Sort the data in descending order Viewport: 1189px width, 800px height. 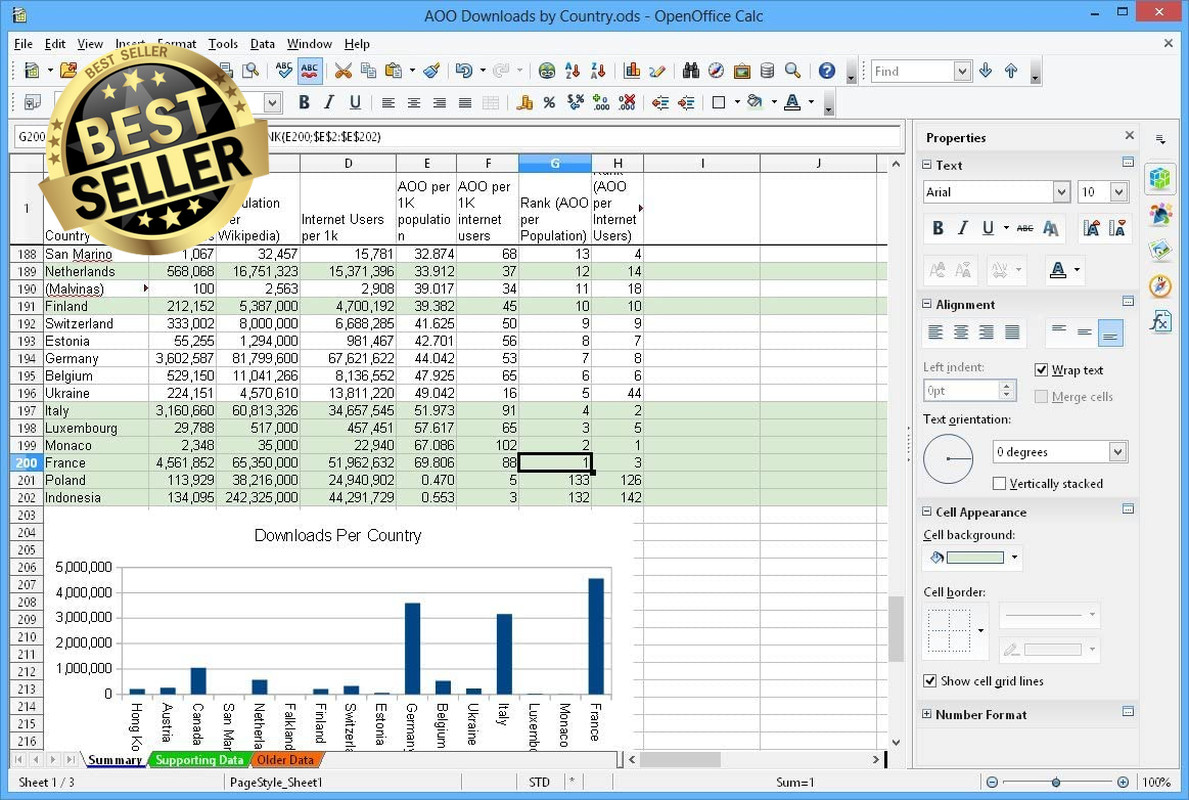click(x=598, y=71)
